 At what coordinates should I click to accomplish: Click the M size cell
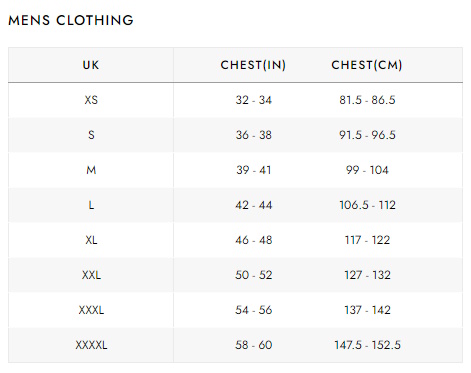(91, 170)
